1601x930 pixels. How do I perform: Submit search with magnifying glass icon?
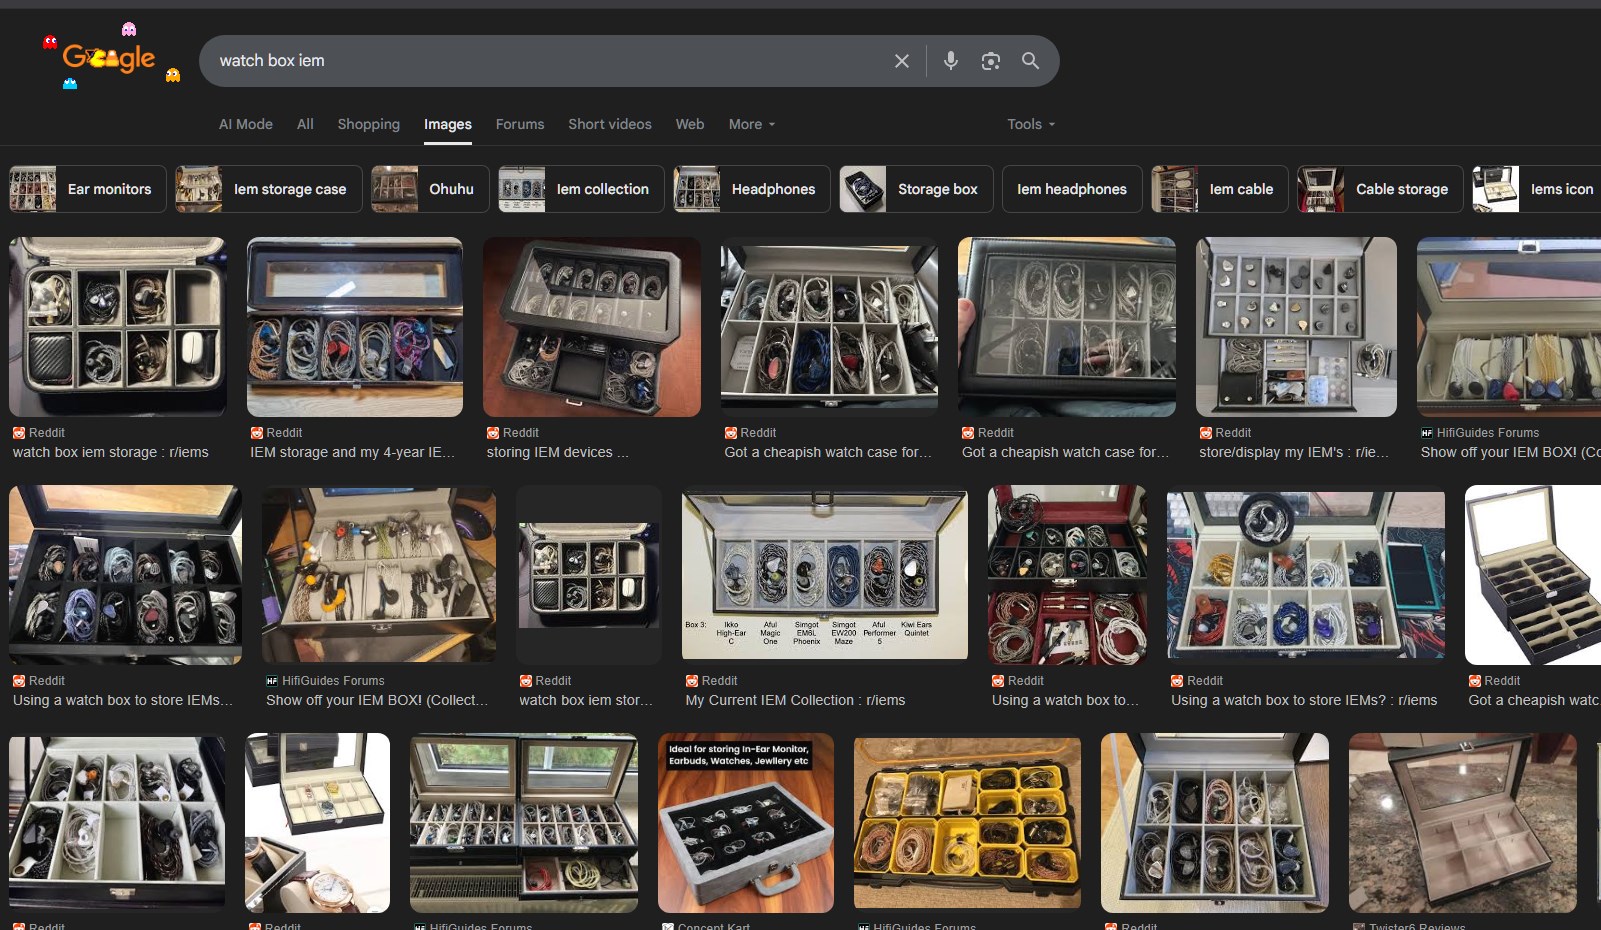[x=1030, y=61]
